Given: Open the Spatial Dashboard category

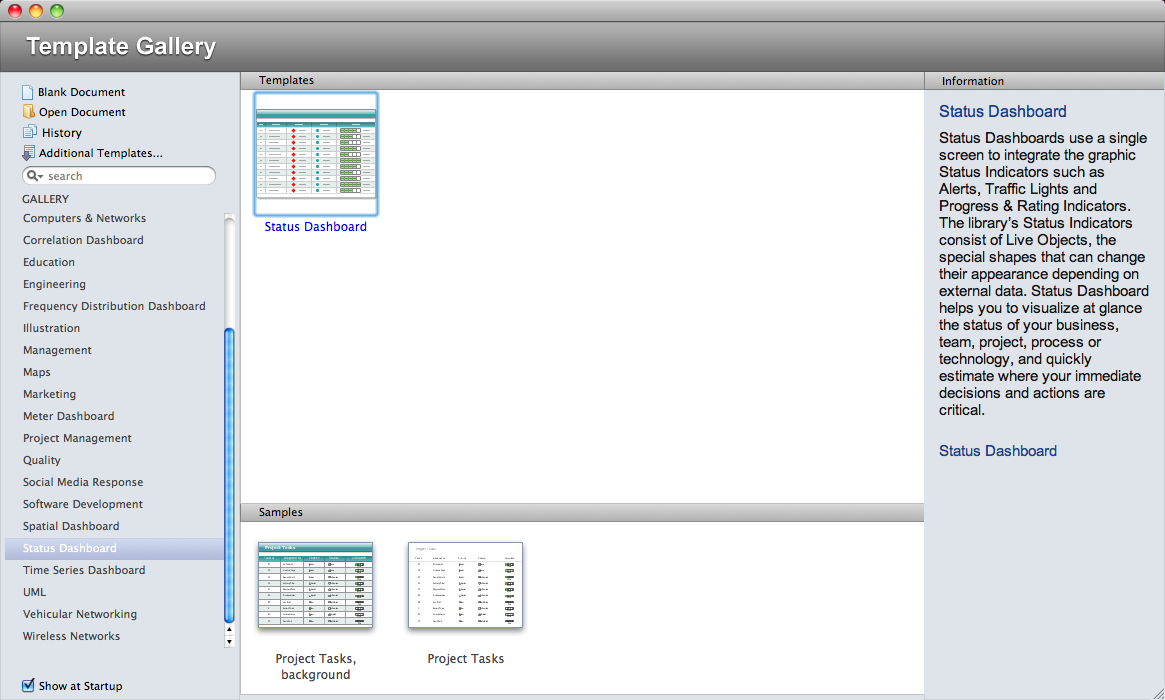Looking at the screenshot, I should point(71,526).
